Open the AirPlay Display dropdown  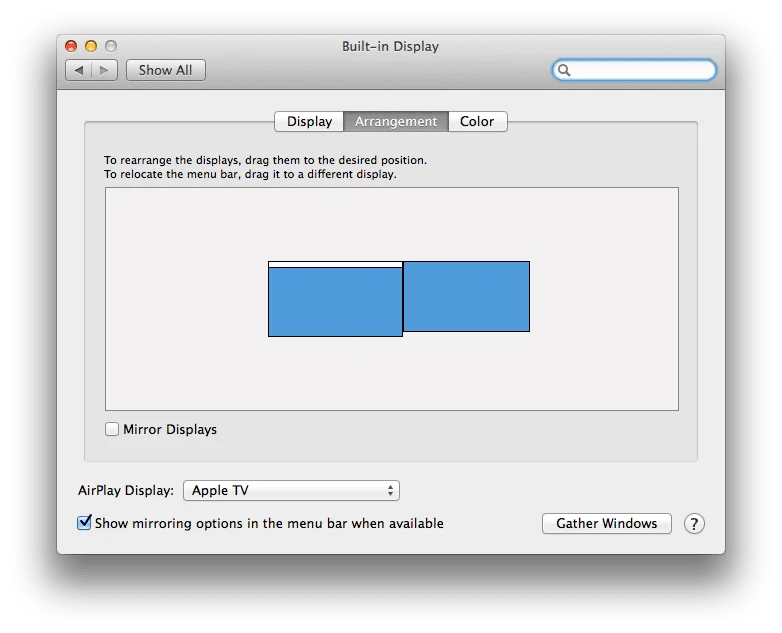[291, 490]
